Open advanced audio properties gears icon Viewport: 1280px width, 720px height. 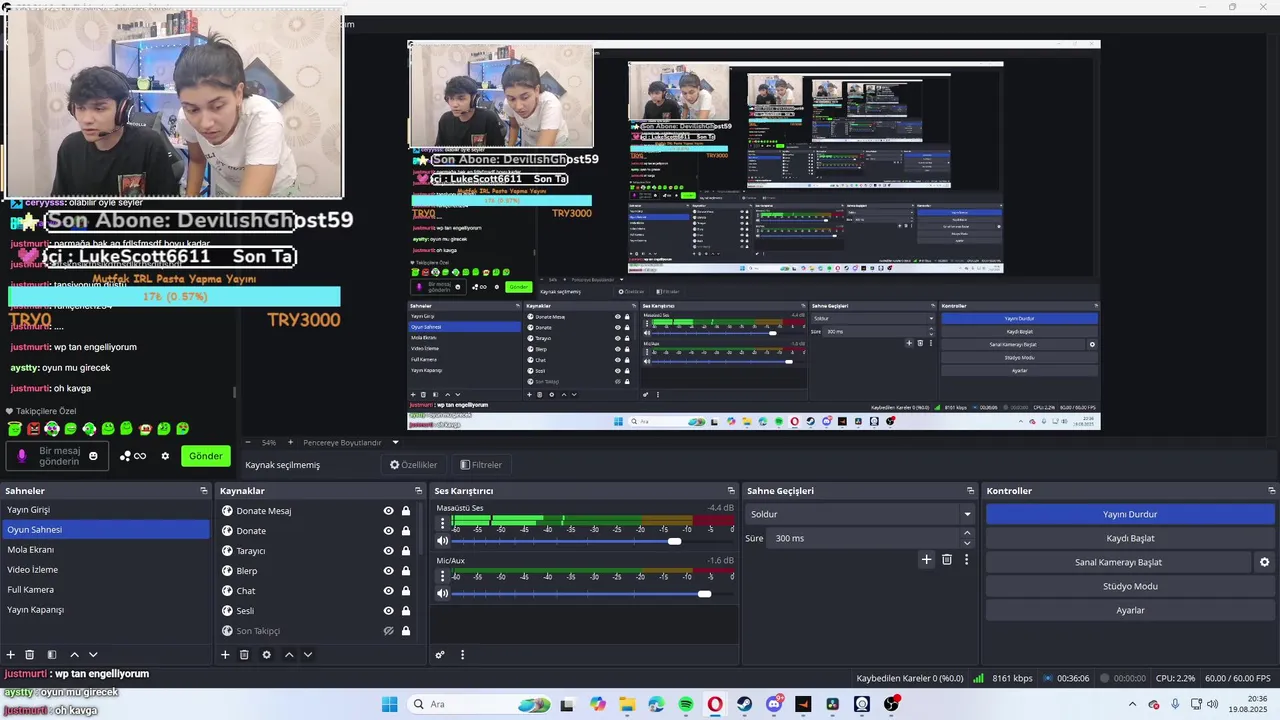(x=440, y=655)
